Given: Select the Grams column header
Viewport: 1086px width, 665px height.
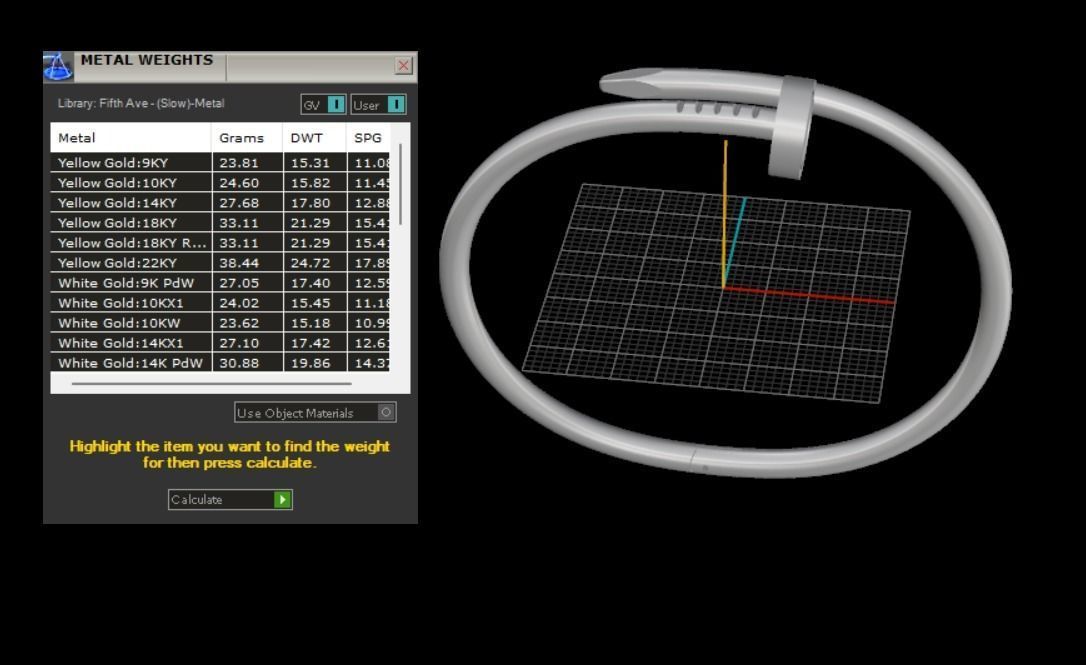Looking at the screenshot, I should (247, 138).
